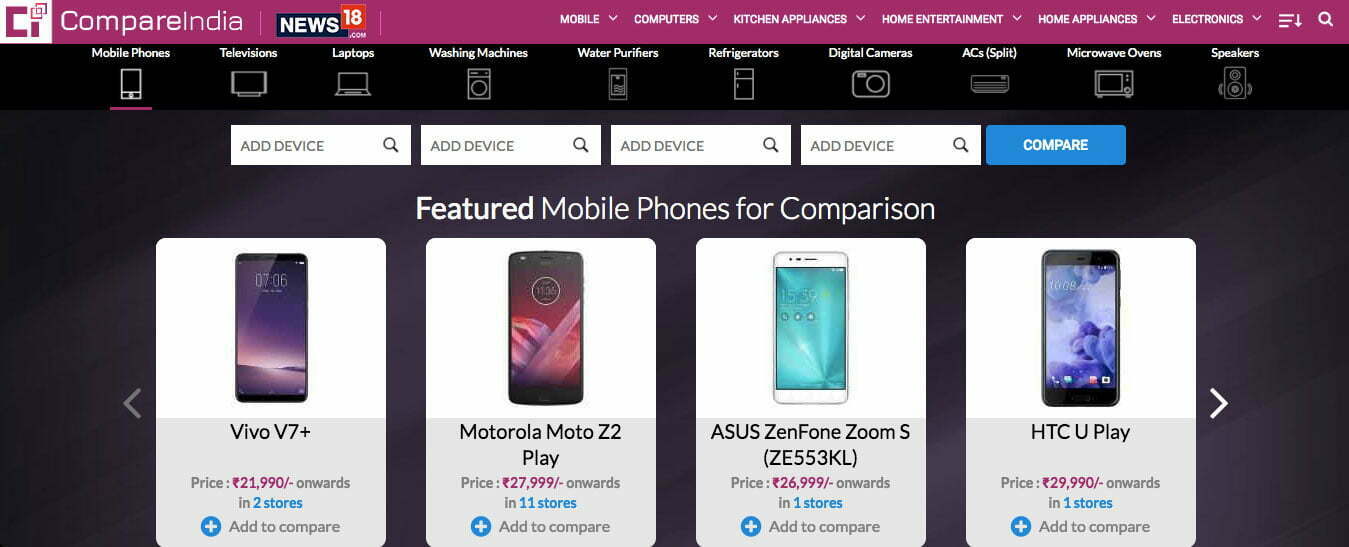Select the Speakers category icon

point(1235,83)
